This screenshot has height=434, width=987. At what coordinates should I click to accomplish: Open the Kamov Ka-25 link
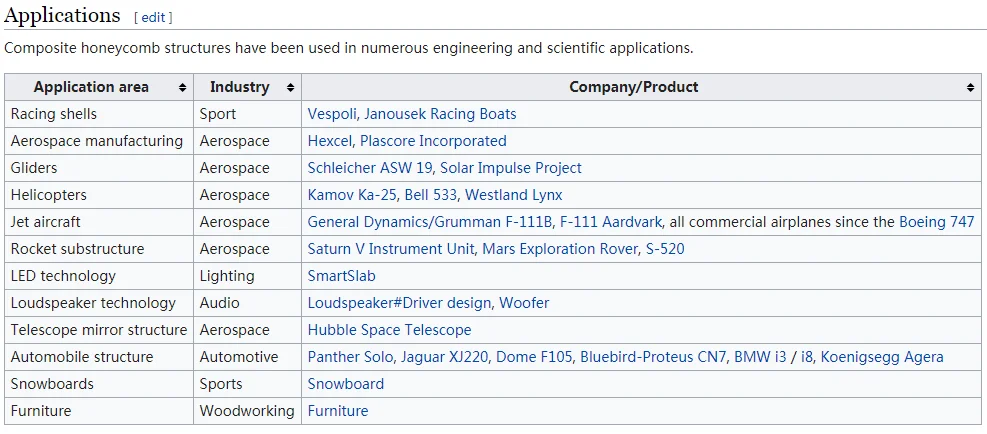352,195
